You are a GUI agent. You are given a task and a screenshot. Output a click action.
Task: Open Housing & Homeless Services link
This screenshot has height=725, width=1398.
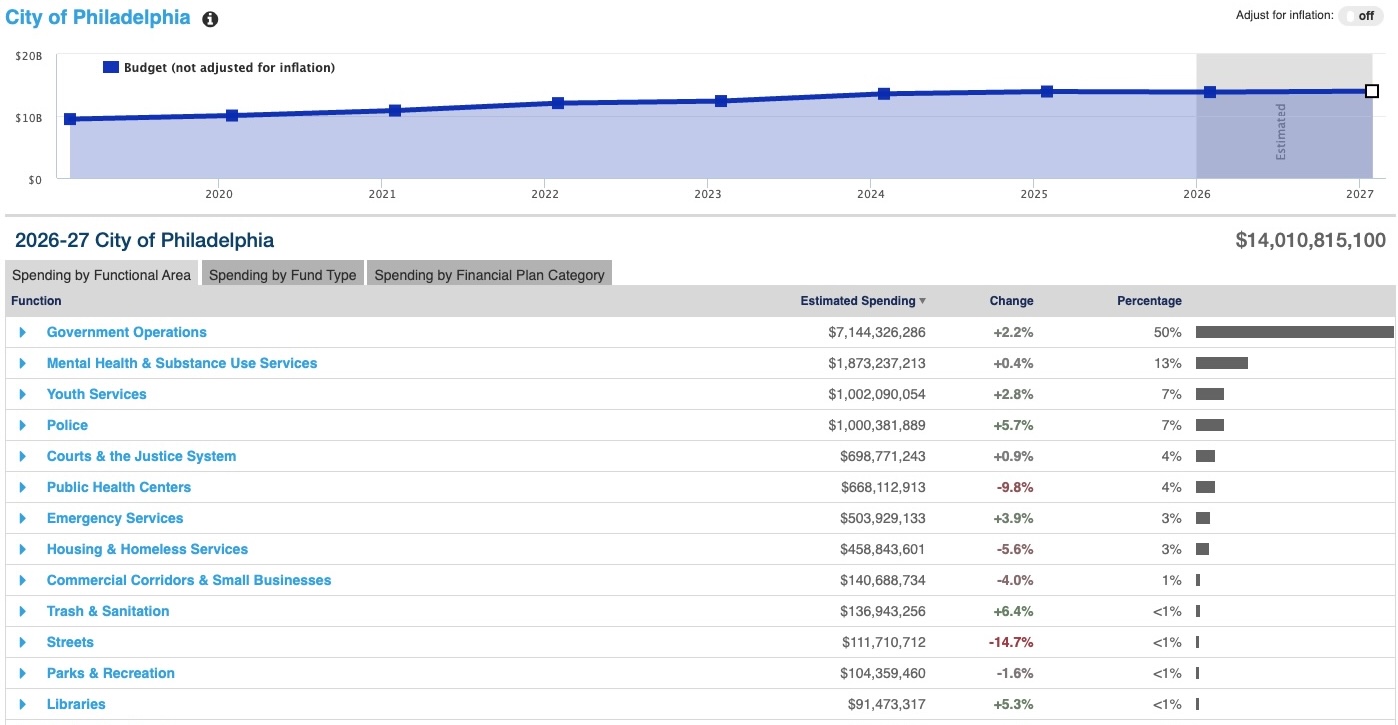pyautogui.click(x=147, y=549)
